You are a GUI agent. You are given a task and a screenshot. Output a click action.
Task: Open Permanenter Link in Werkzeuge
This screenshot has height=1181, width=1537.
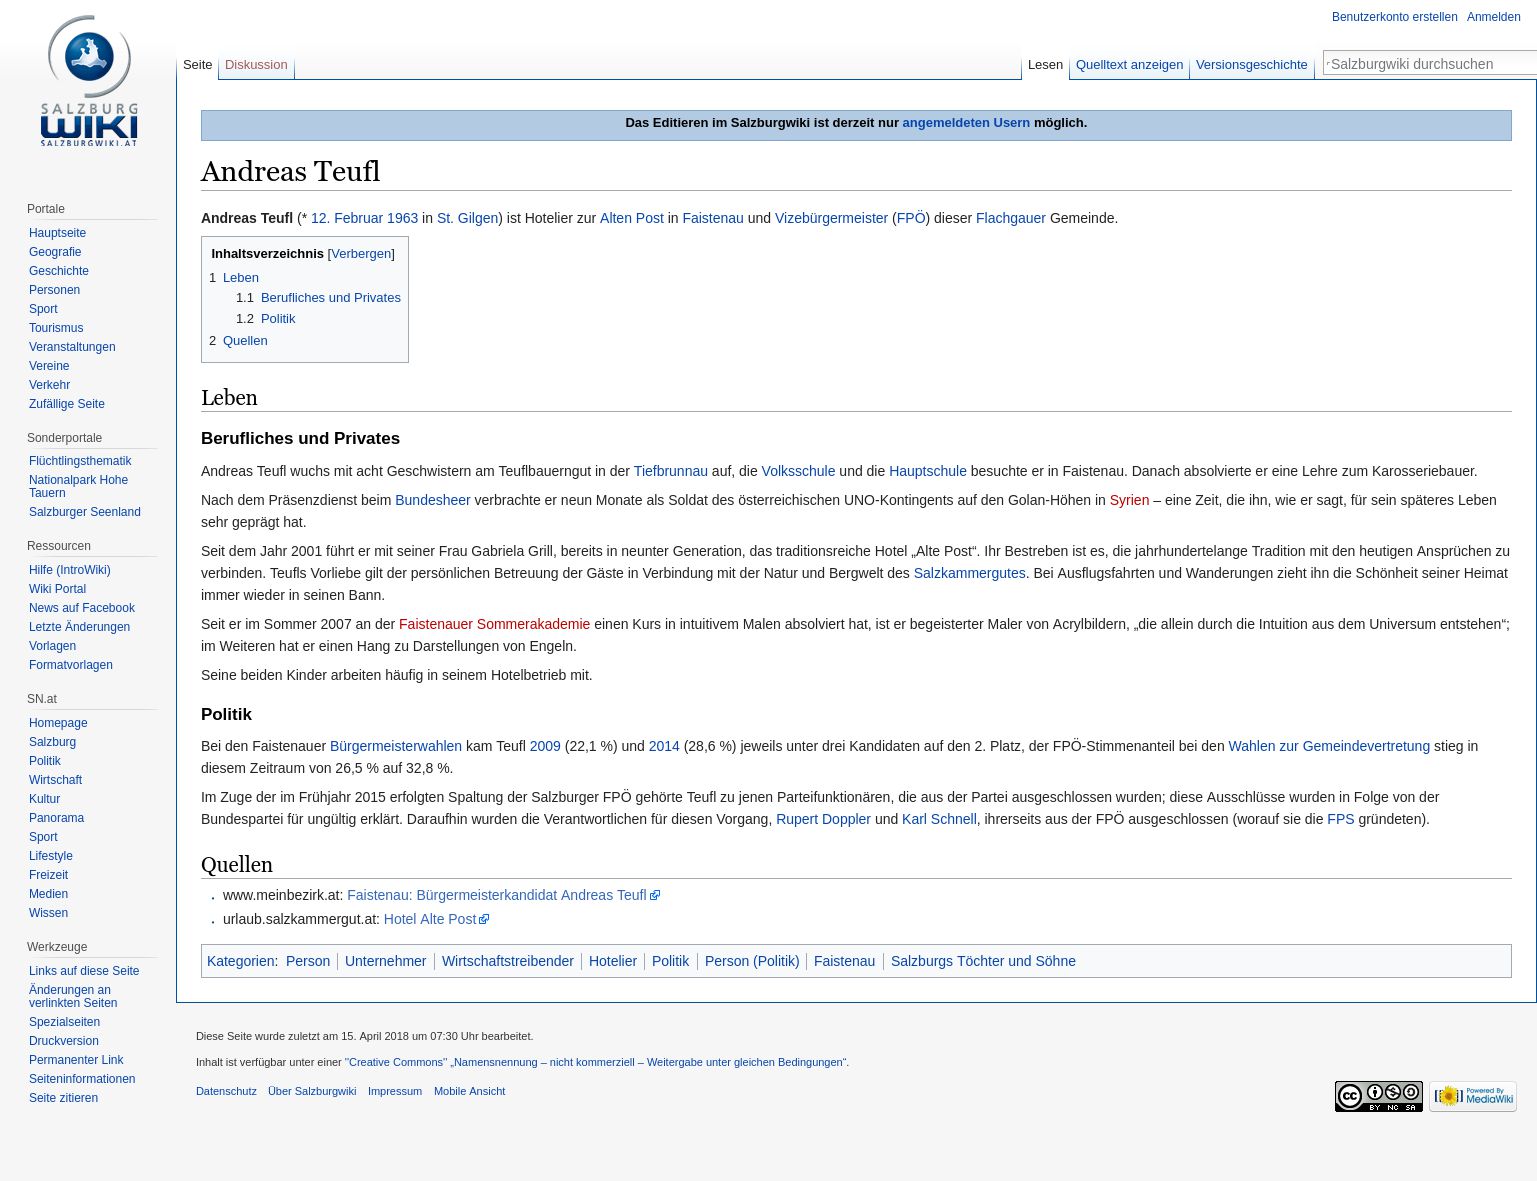point(76,1060)
